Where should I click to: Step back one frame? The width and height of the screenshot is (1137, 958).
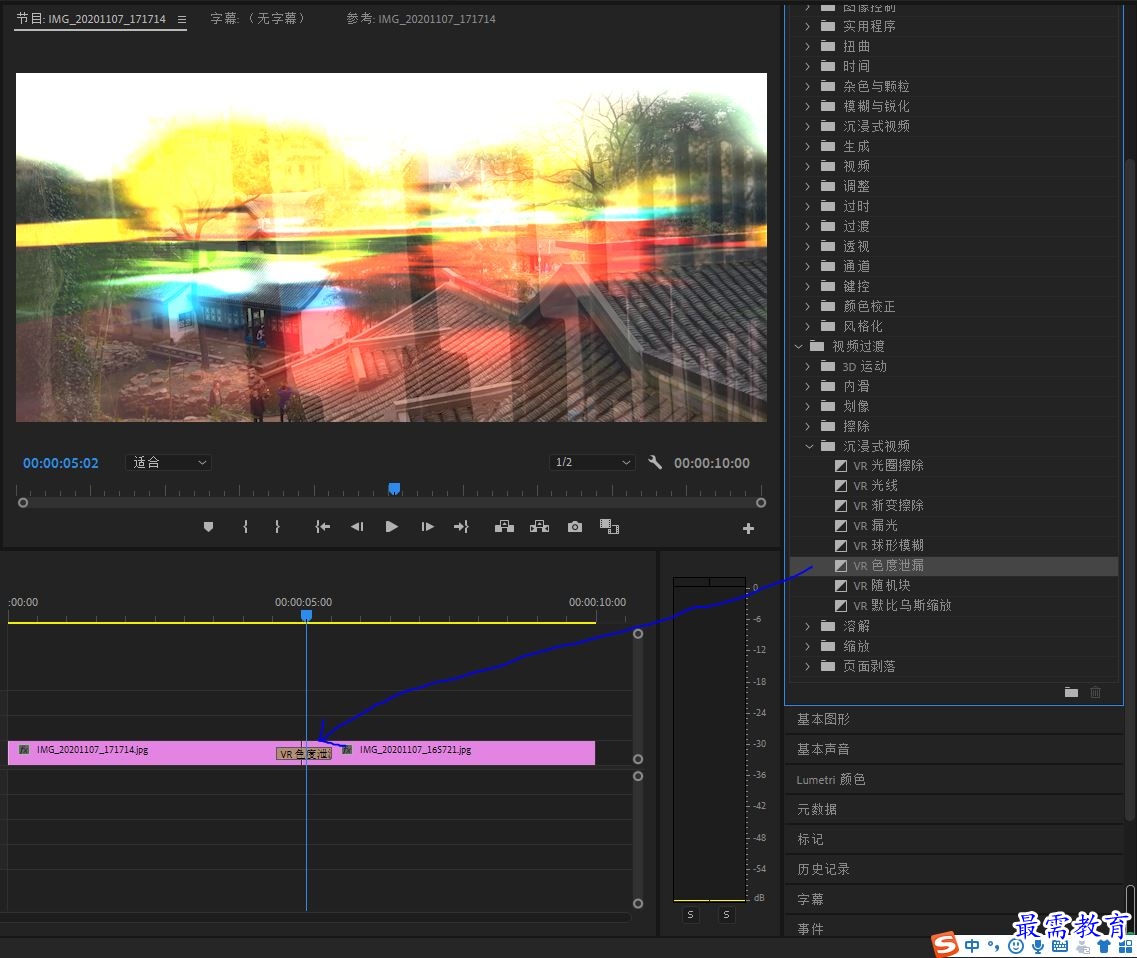click(x=357, y=527)
